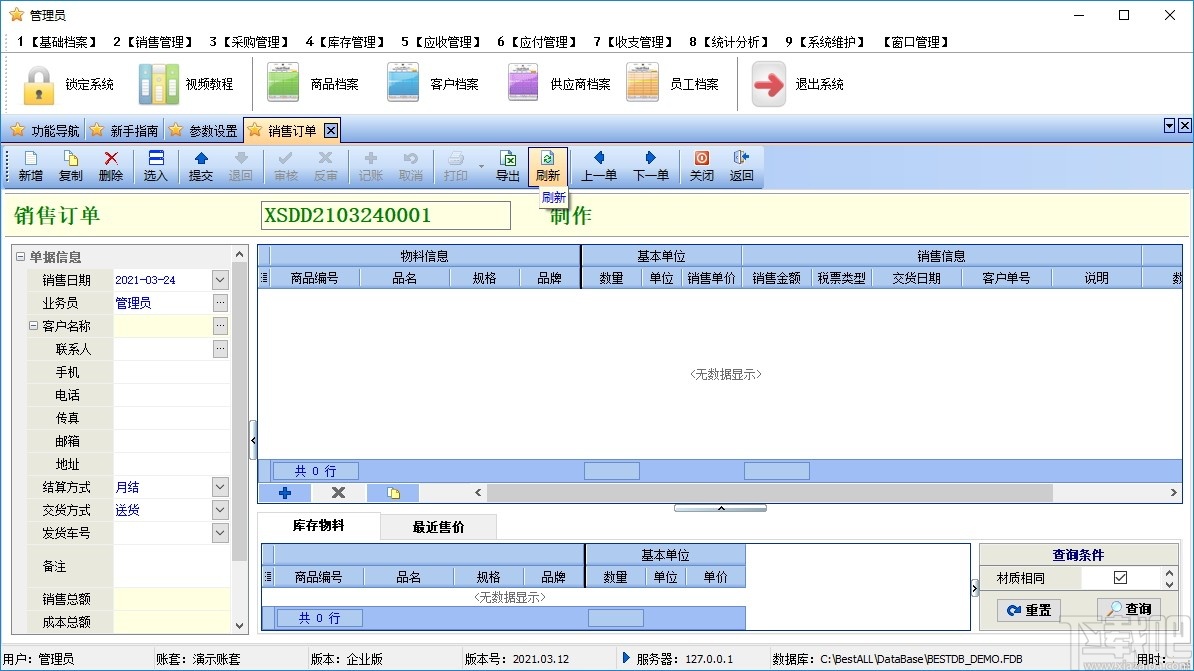Open 销售日期 date dropdown
Viewport: 1194px width, 671px height.
pyautogui.click(x=220, y=280)
